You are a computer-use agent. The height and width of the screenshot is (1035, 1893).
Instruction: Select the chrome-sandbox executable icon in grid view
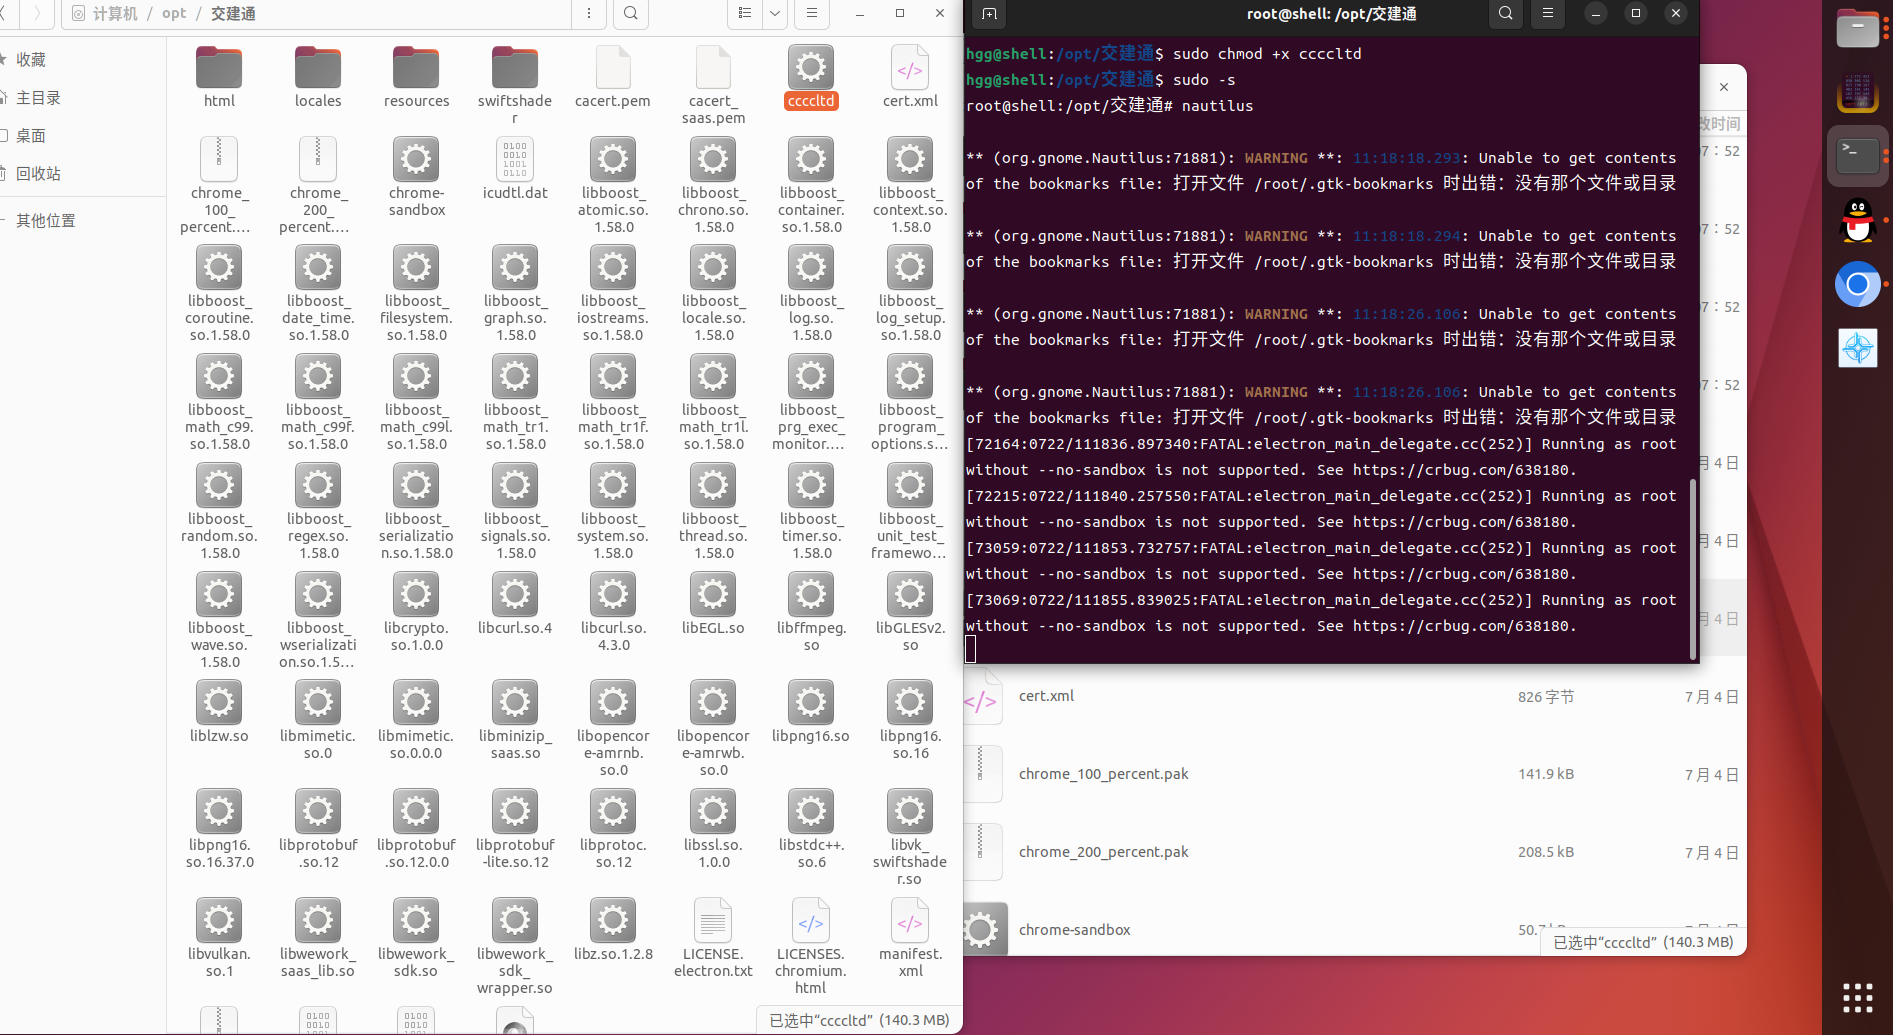pos(416,159)
